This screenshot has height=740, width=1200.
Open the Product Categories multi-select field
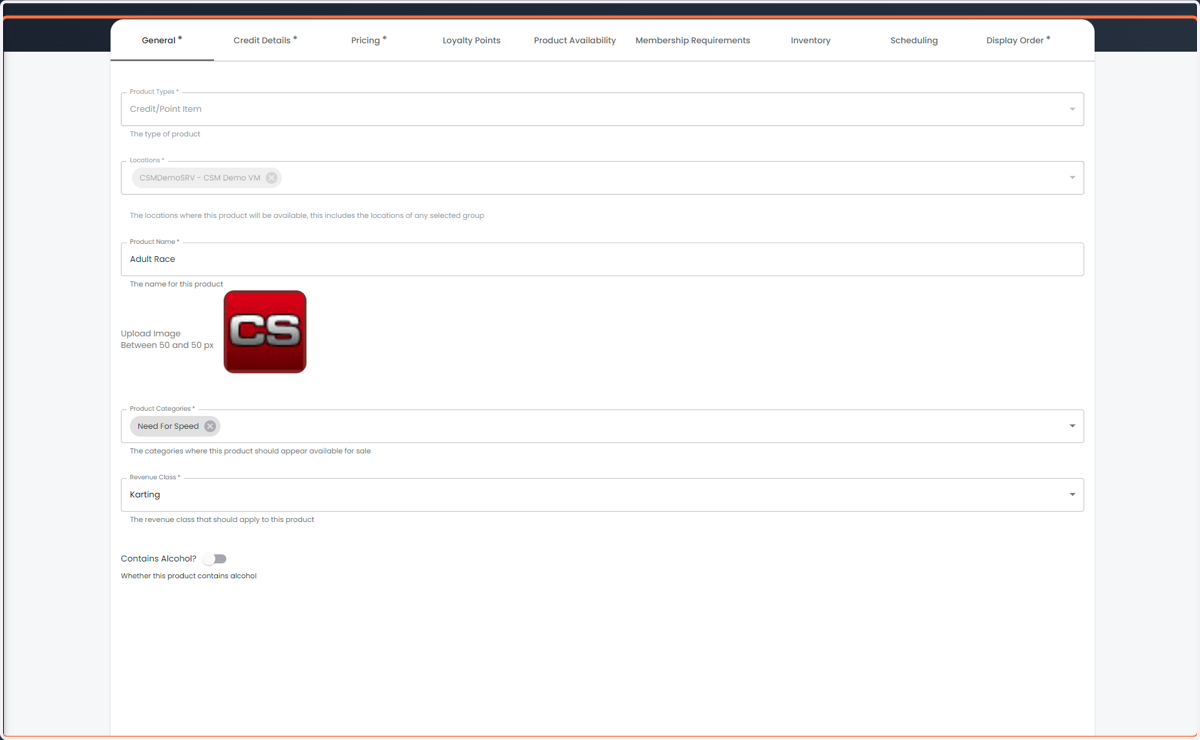pos(602,426)
